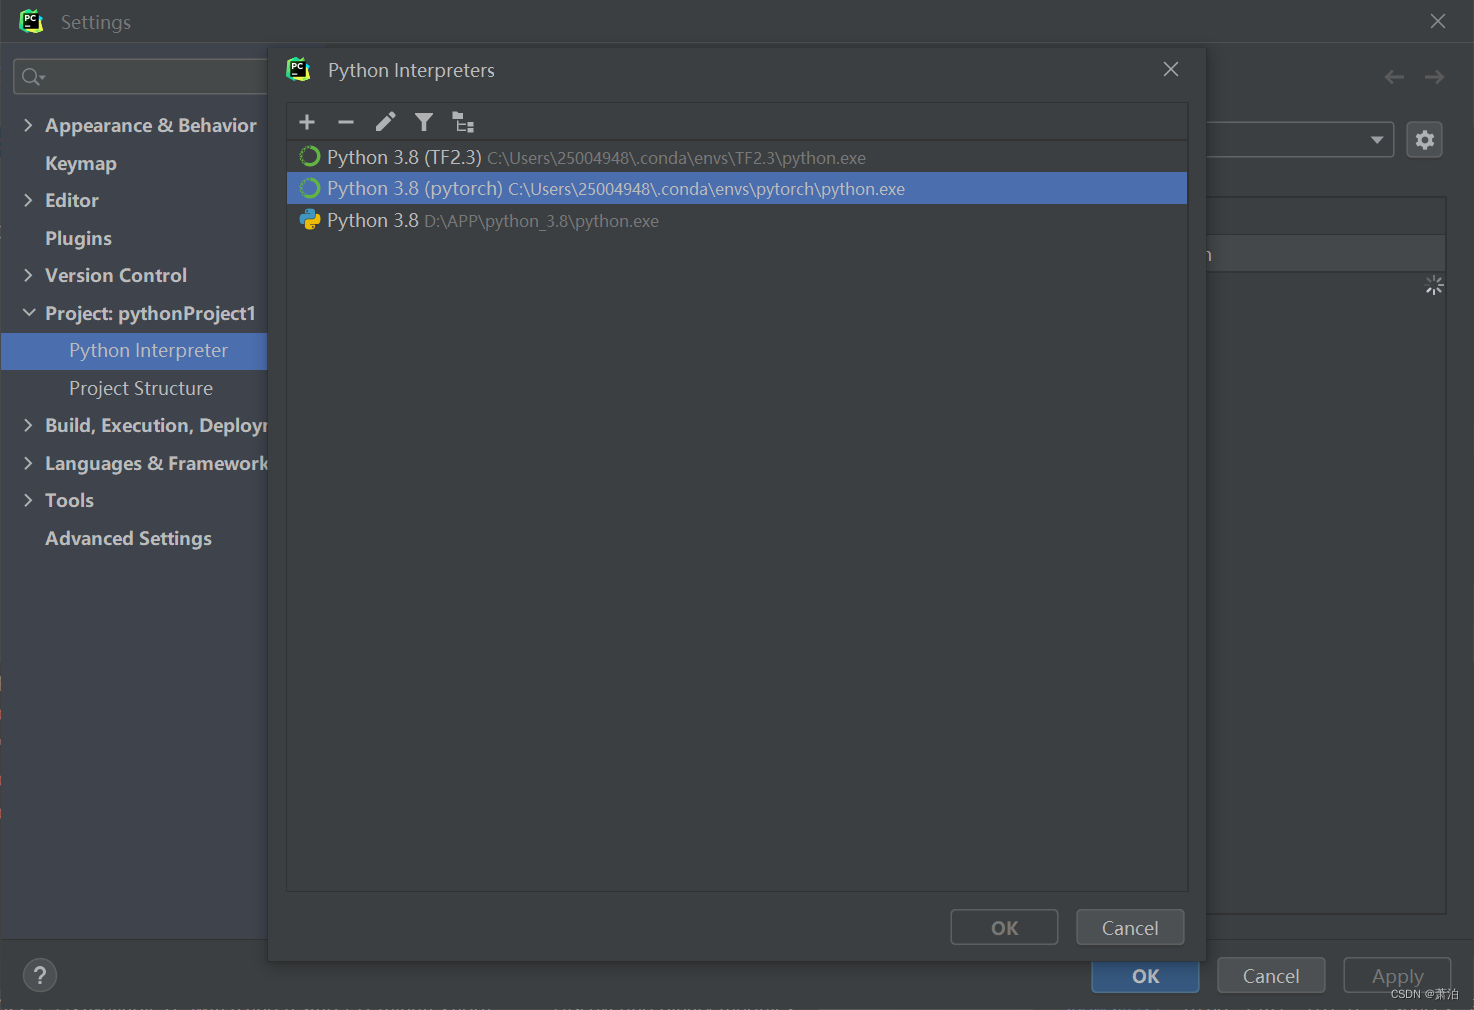The width and height of the screenshot is (1474, 1010).
Task: Collapse Project: pythonProject1 section
Action: click(x=28, y=313)
